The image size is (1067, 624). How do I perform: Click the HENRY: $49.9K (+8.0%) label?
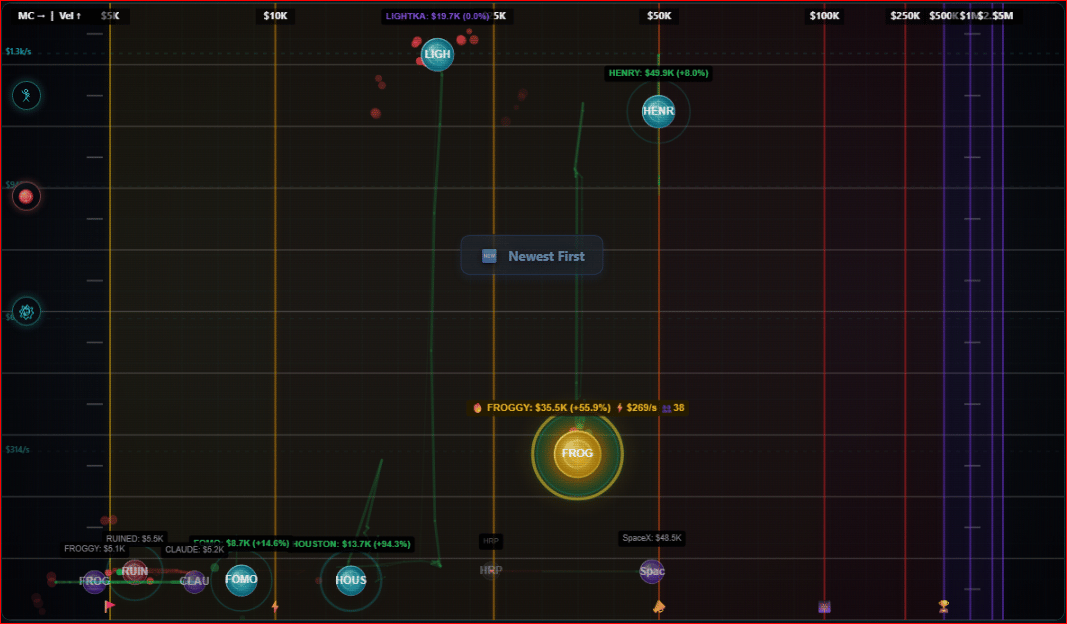pos(658,73)
